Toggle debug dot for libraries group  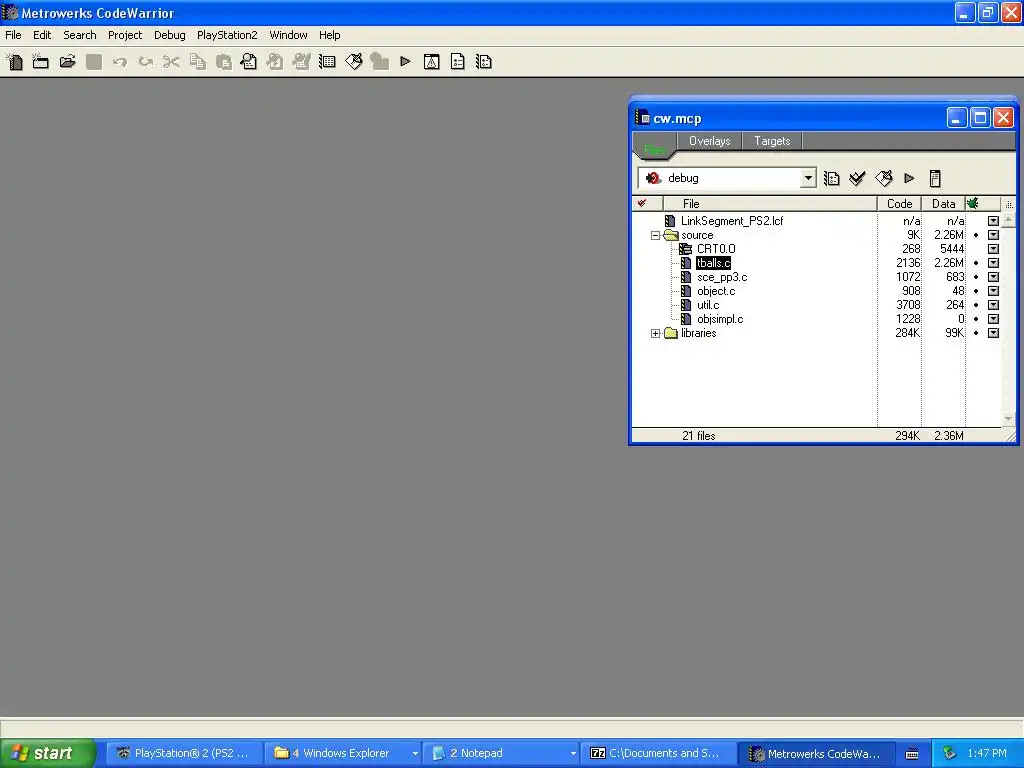coord(976,333)
